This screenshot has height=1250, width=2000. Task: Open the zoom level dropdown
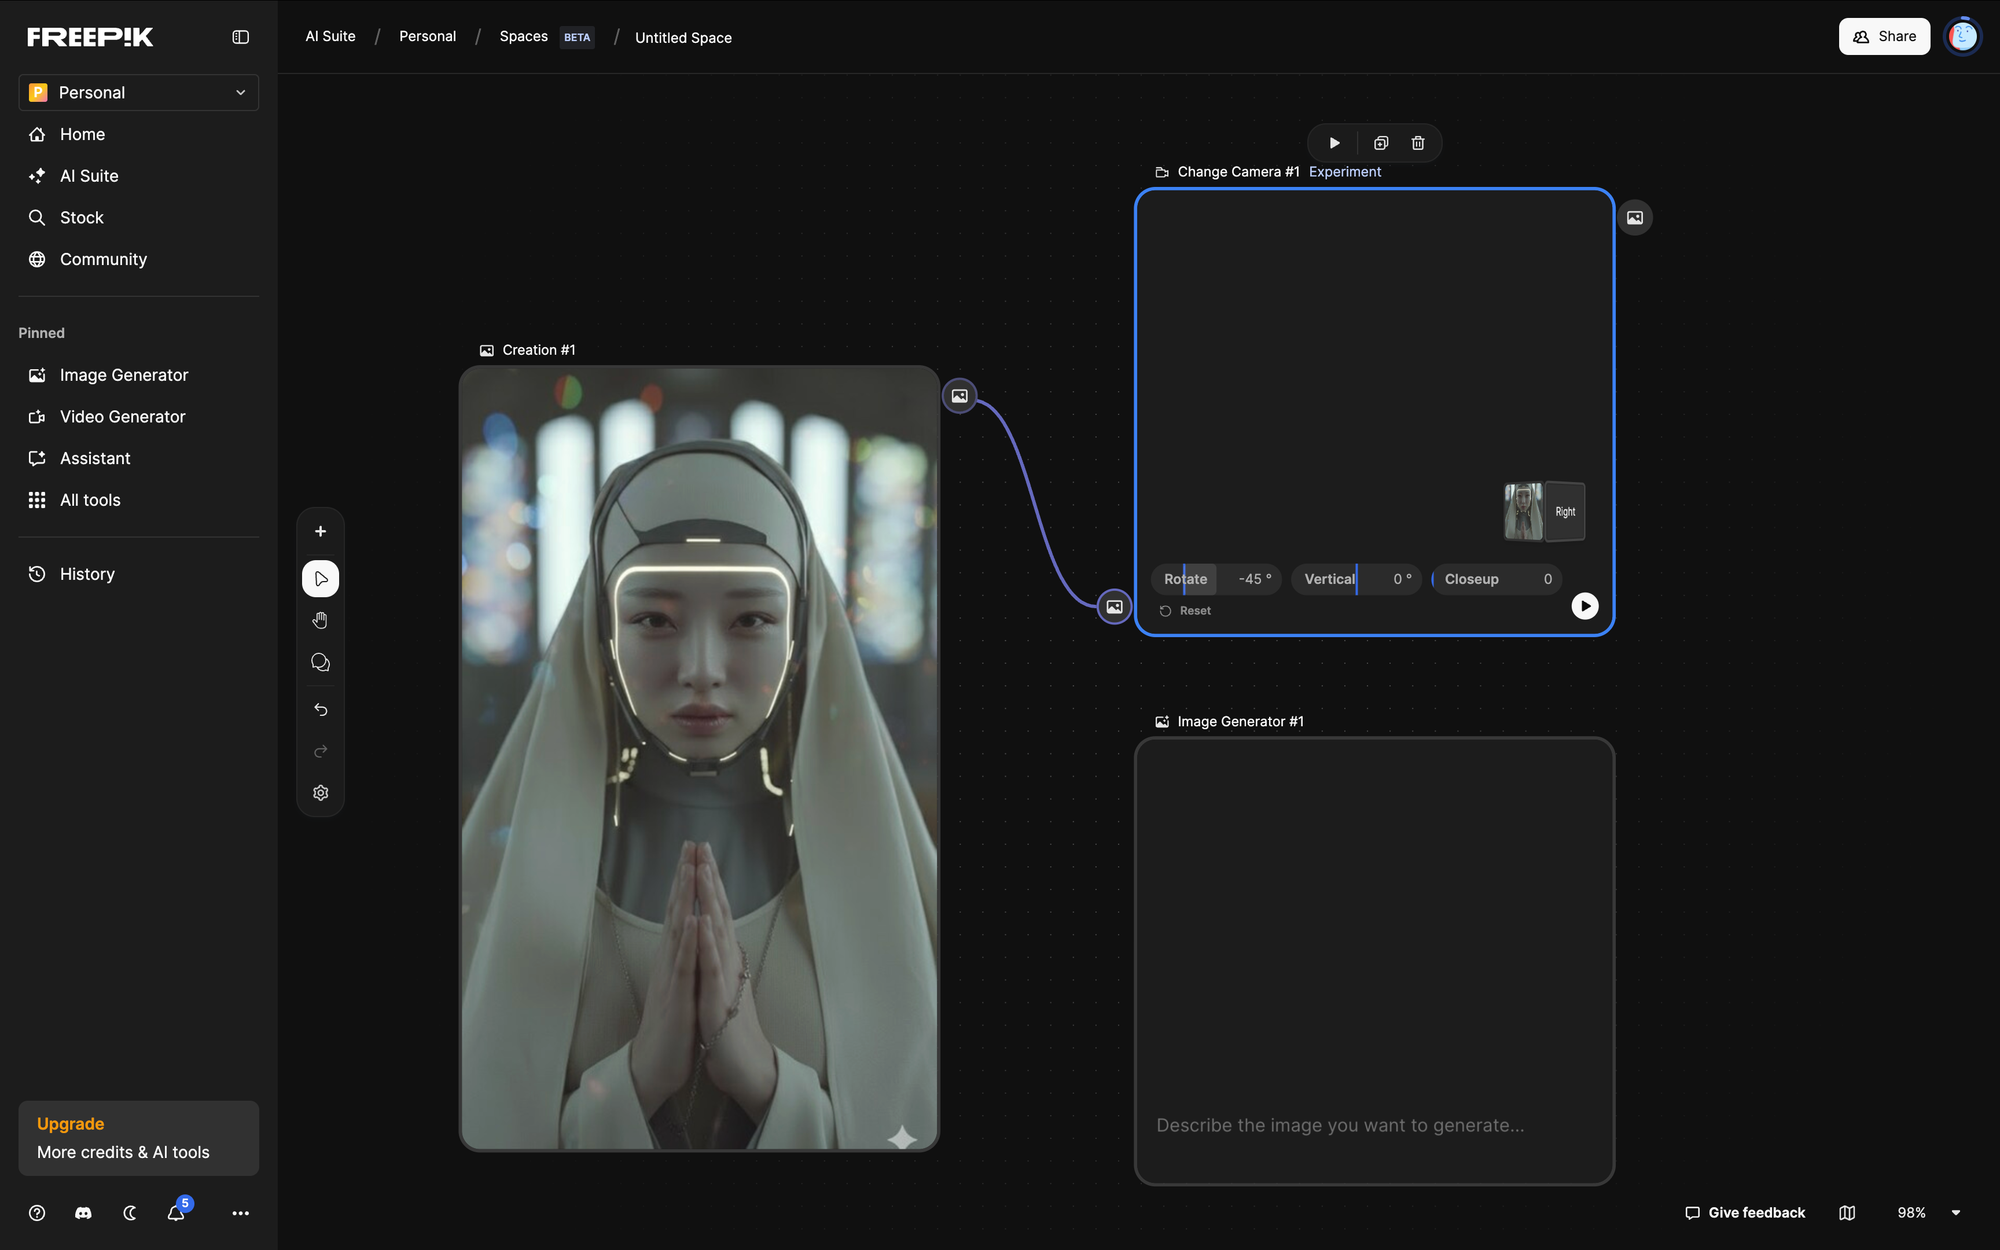[1955, 1213]
